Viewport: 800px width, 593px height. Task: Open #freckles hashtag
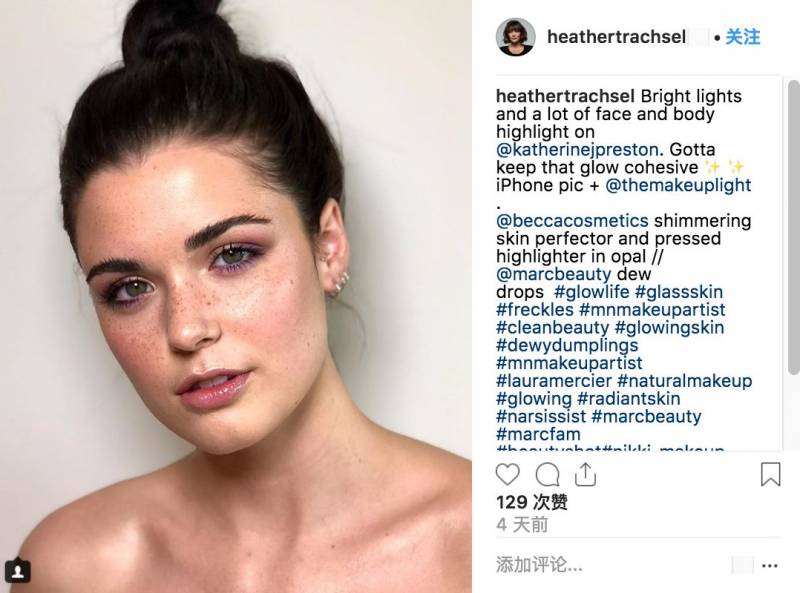coord(535,310)
